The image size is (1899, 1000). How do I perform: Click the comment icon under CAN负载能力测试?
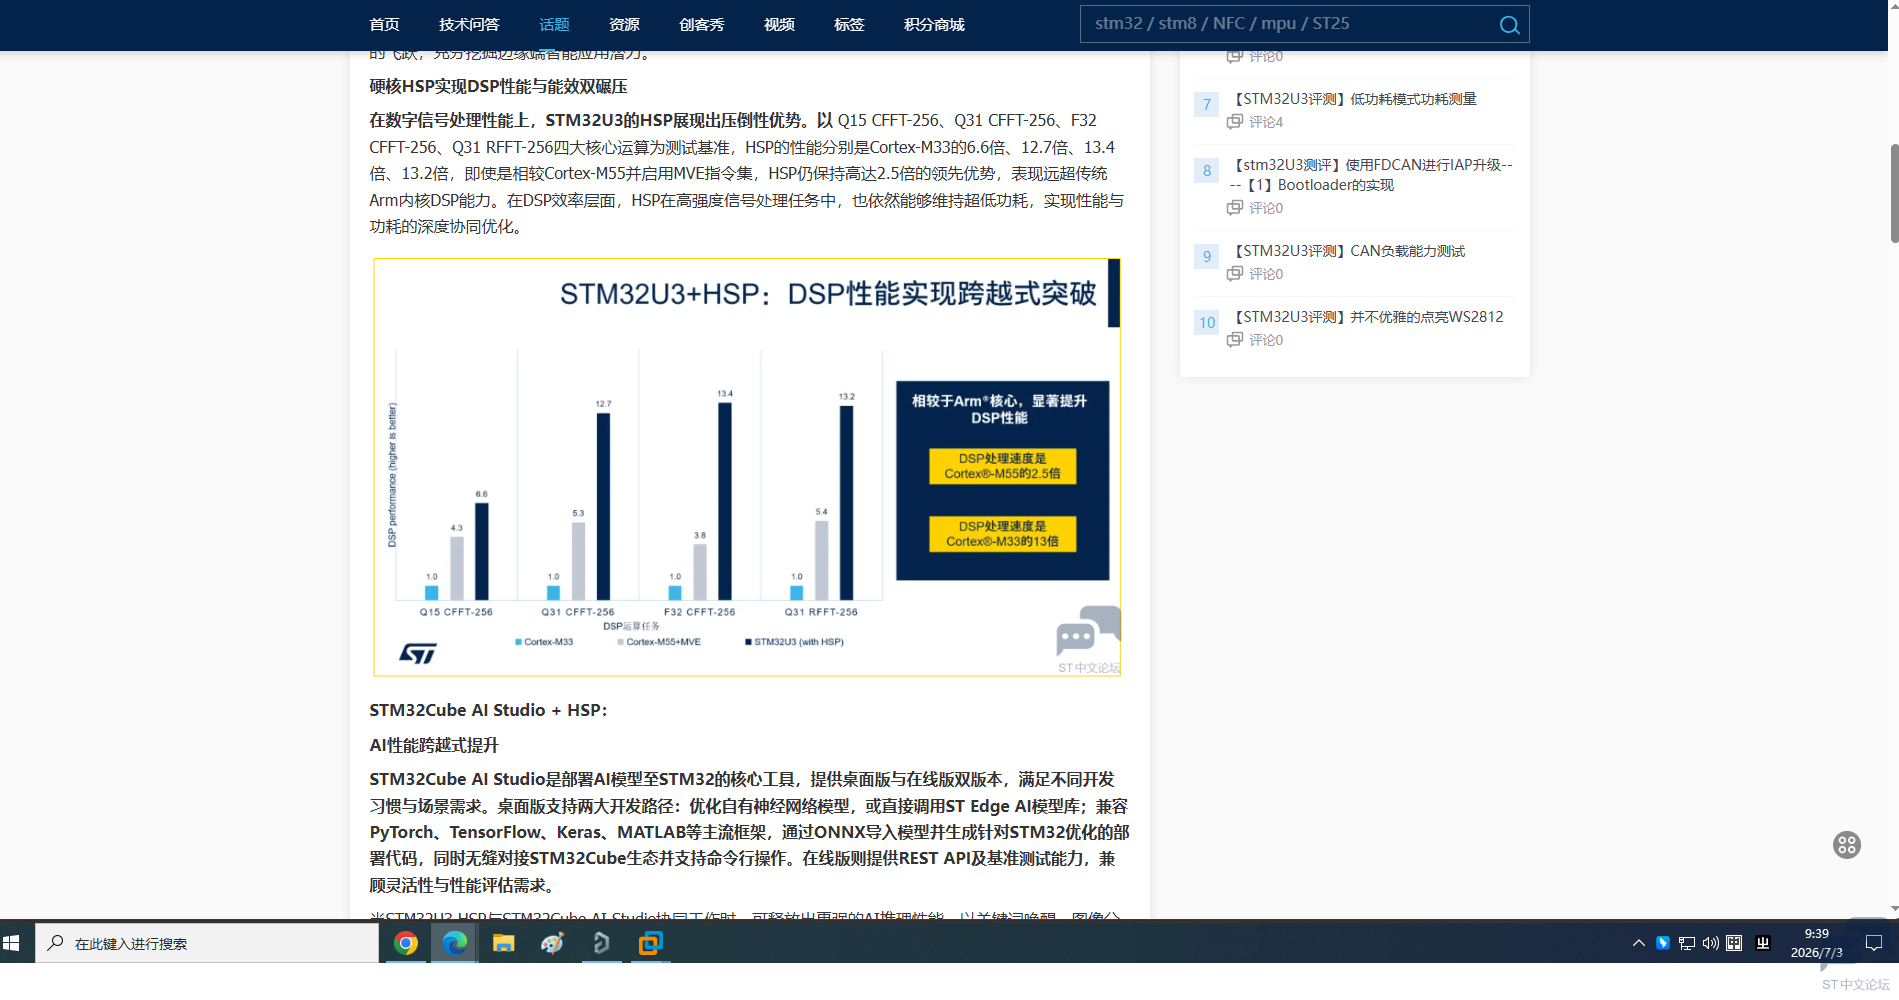1235,274
